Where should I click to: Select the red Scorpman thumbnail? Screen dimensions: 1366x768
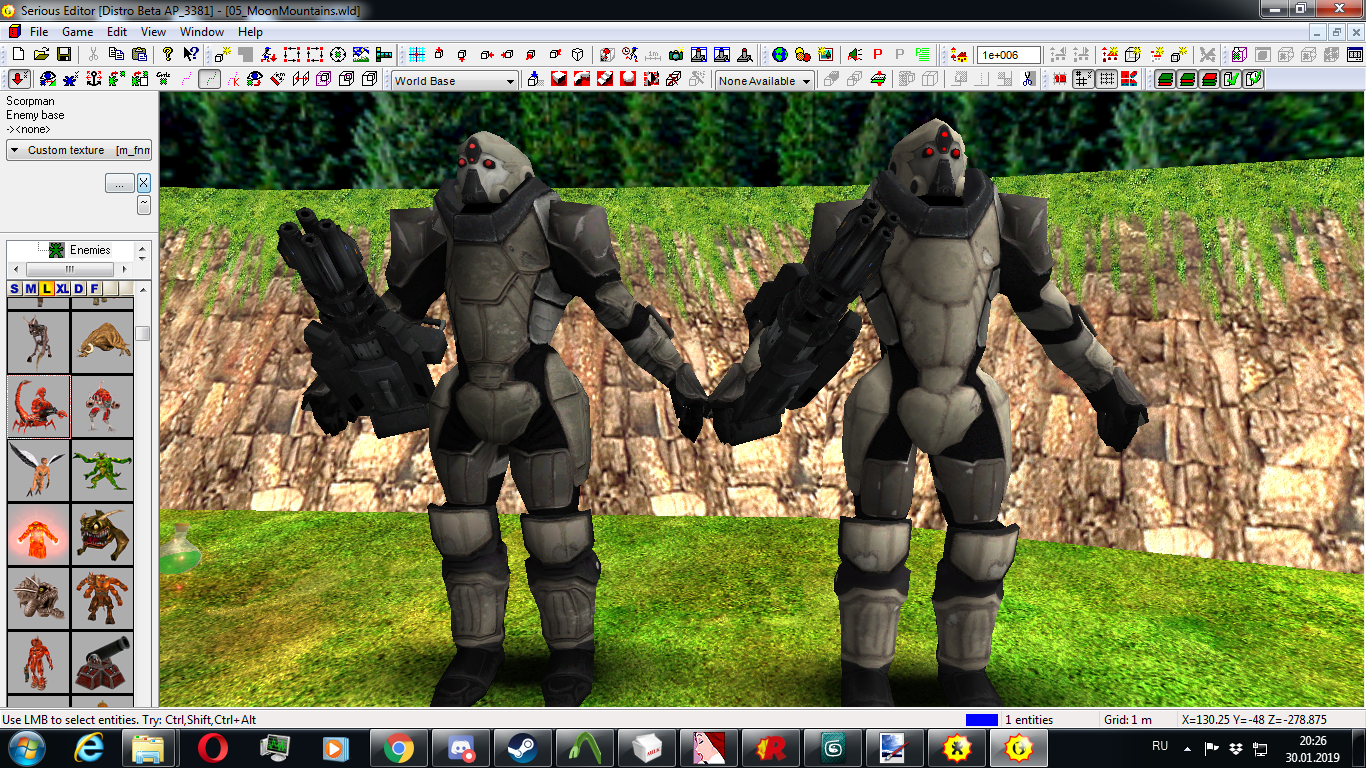[x=39, y=406]
